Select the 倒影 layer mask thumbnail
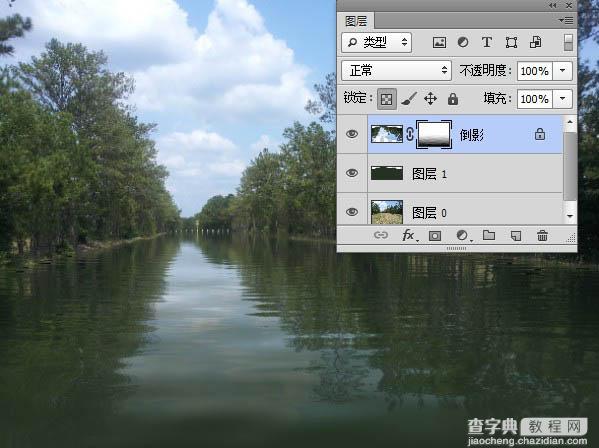This screenshot has width=599, height=448. click(434, 134)
